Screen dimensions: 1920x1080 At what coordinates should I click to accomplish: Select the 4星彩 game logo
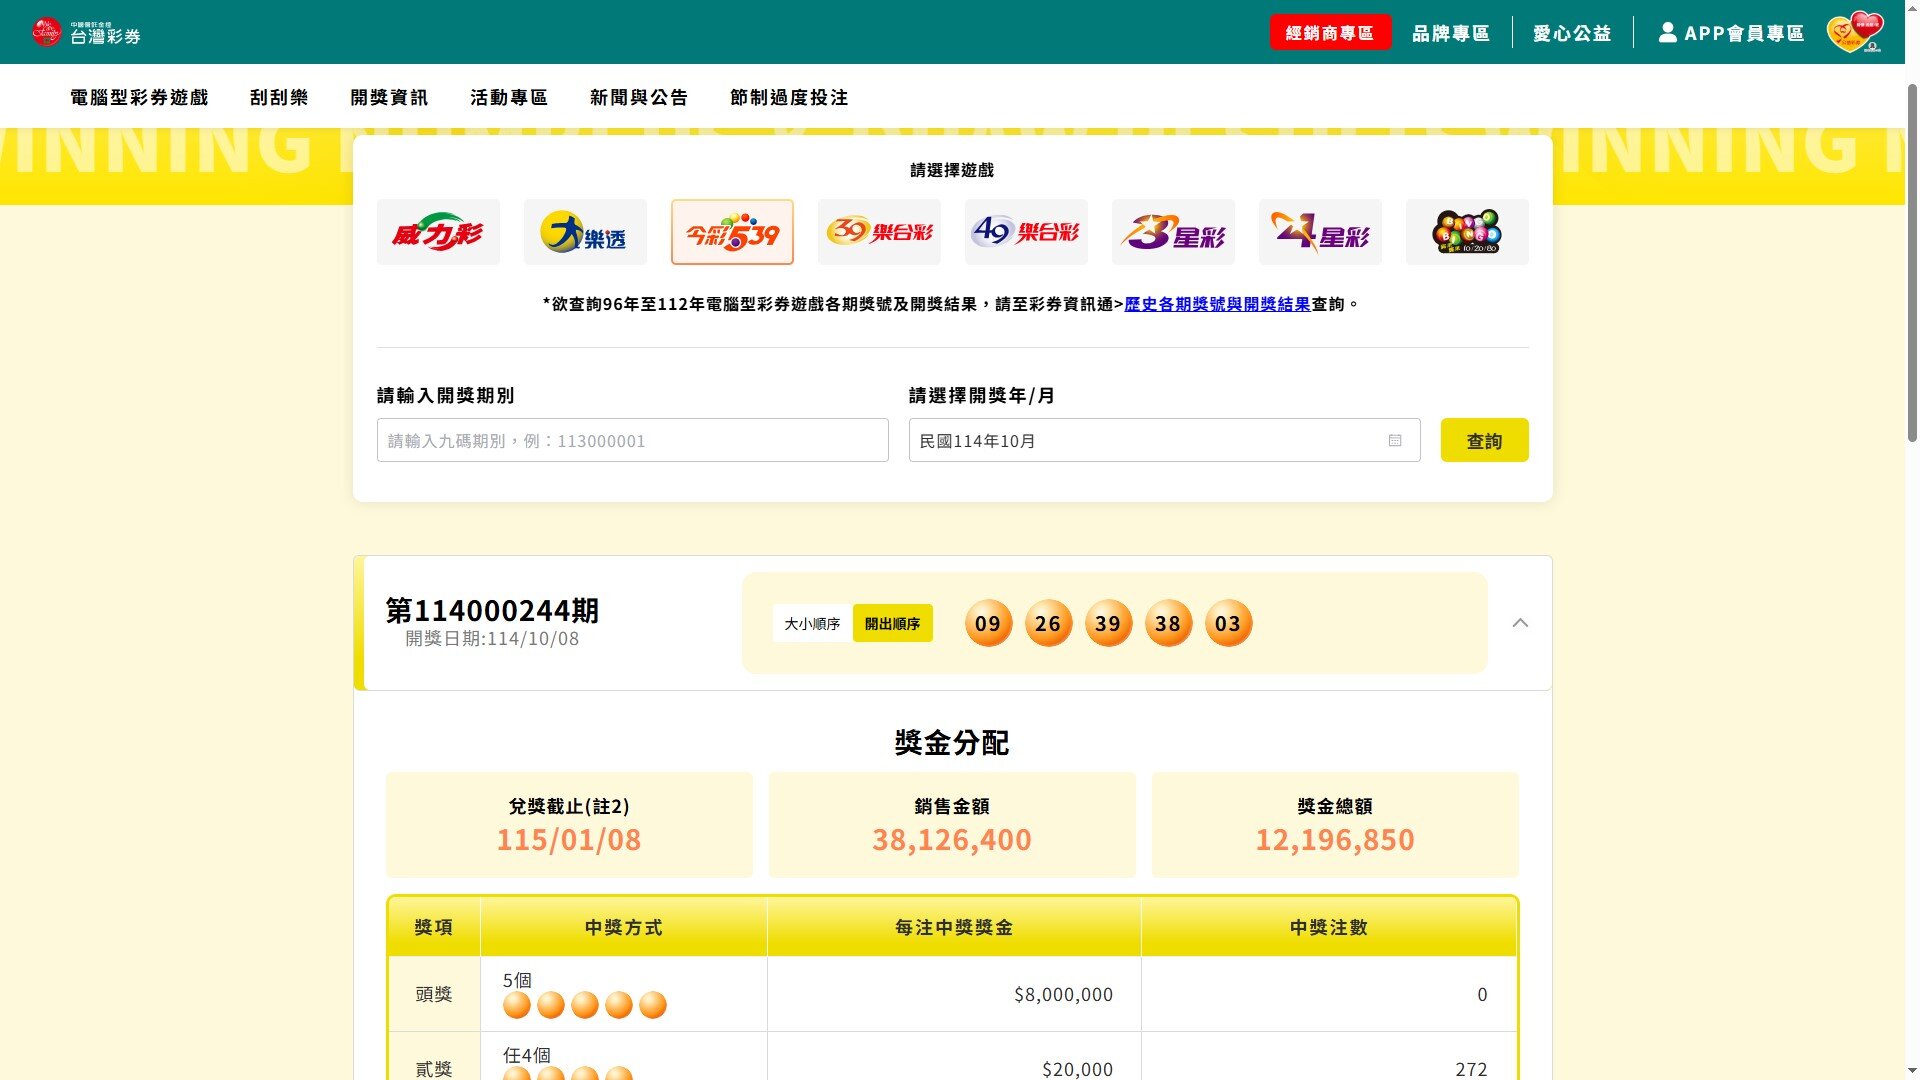coord(1320,232)
